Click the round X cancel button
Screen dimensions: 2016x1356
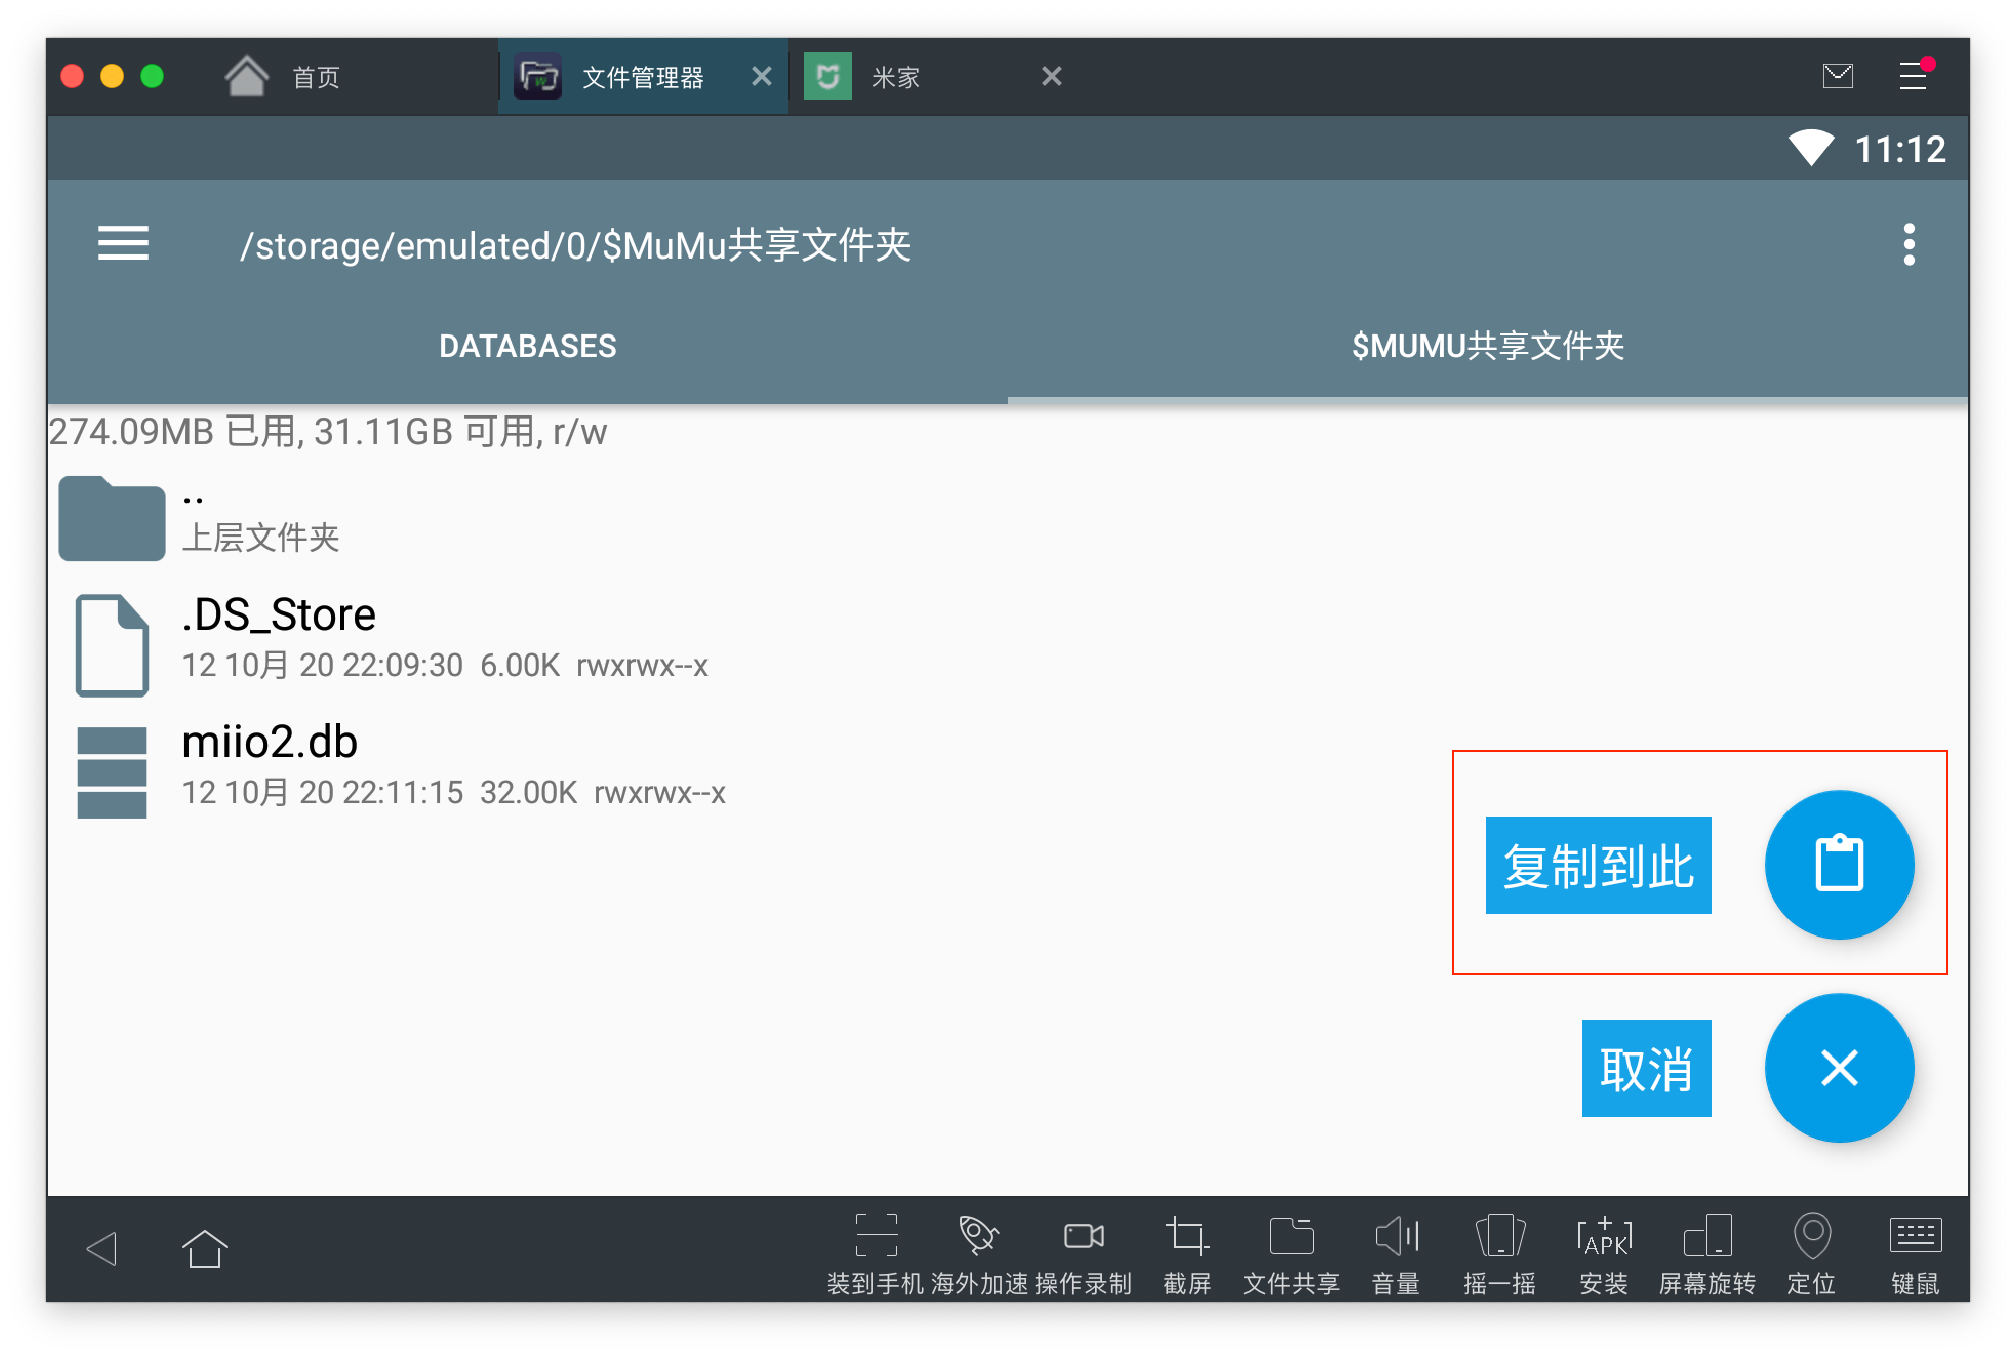(x=1838, y=1067)
